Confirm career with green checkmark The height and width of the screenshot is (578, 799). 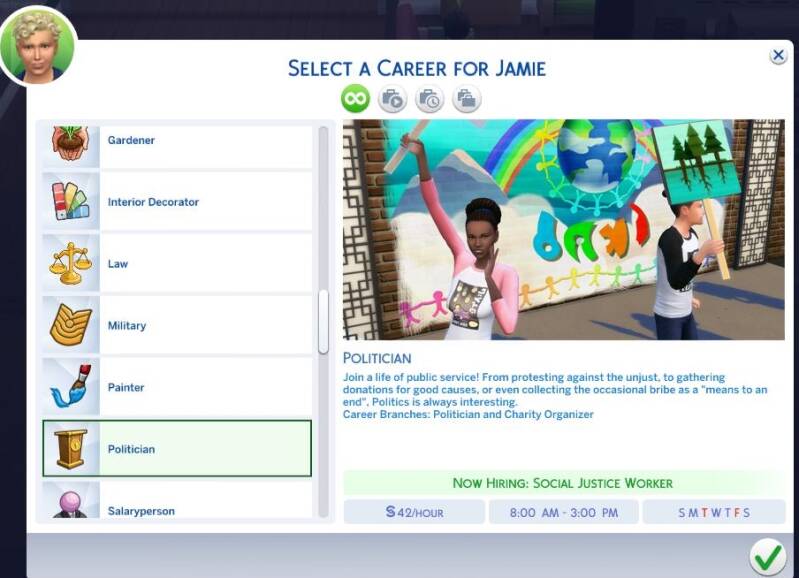coord(768,557)
